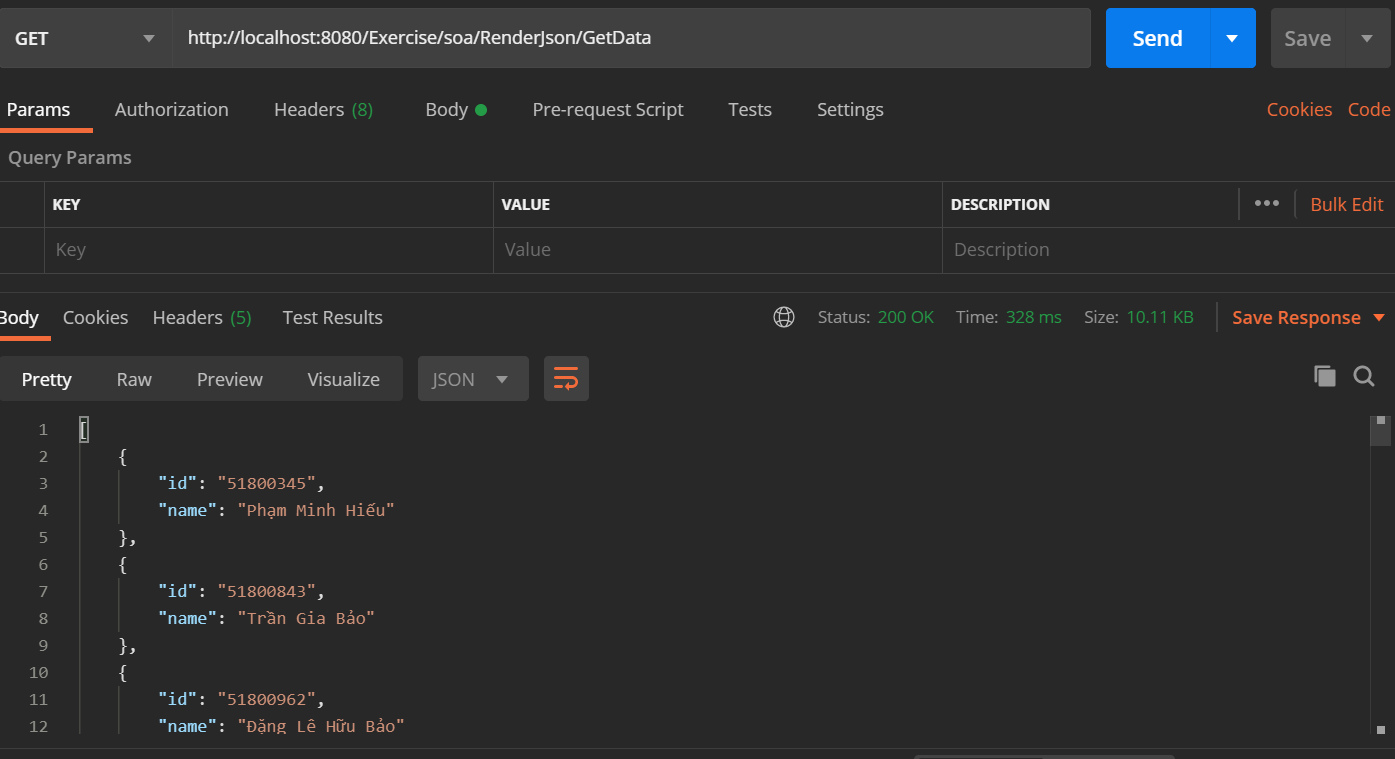The width and height of the screenshot is (1395, 759).
Task: Open the Test Results tab
Action: click(x=332, y=317)
